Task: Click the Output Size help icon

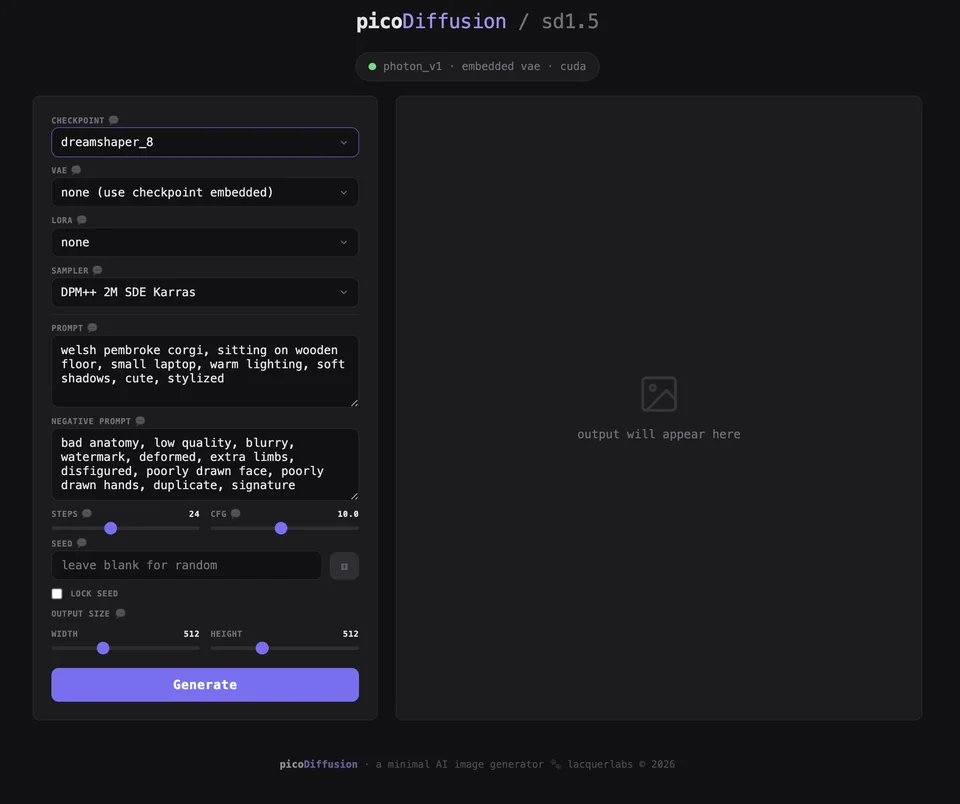Action: point(119,613)
